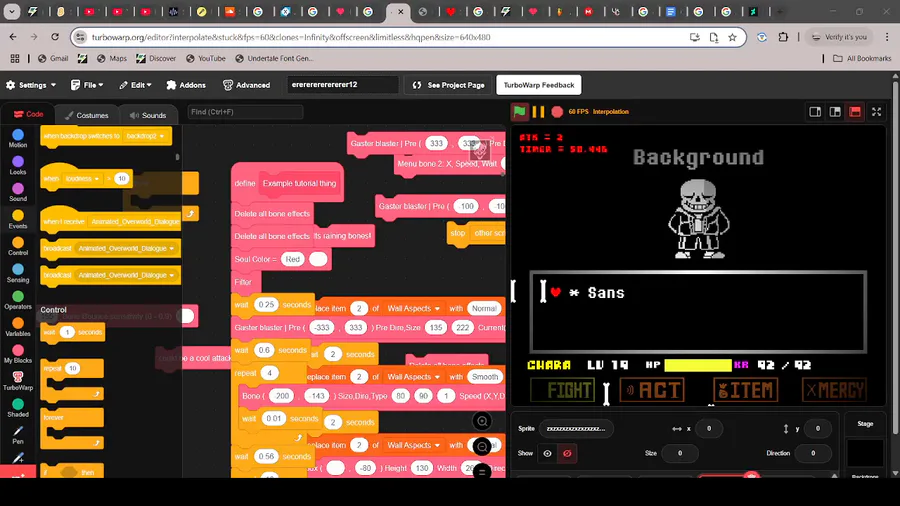Open the Settings dropdown menu
The image size is (900, 506).
[31, 85]
